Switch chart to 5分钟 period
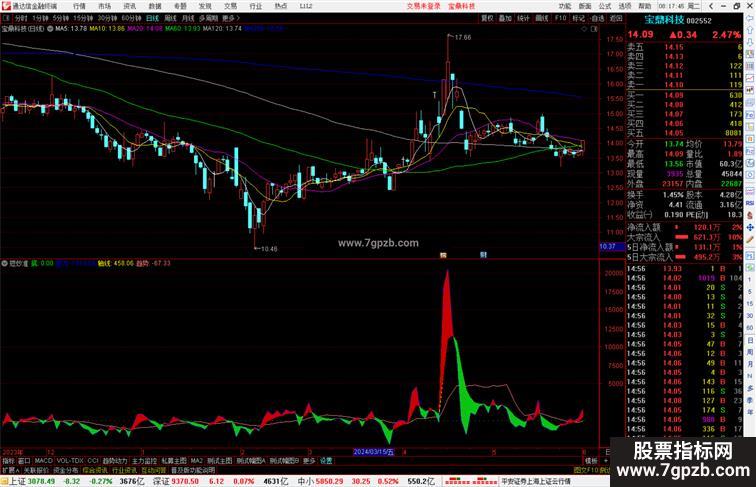This screenshot has height=487, width=756. click(x=61, y=18)
